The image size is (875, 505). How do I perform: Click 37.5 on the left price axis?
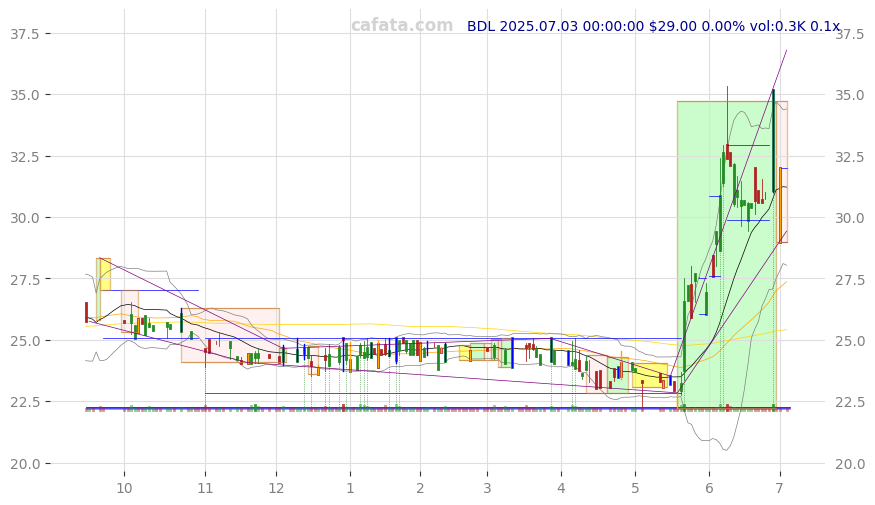[x=25, y=34]
